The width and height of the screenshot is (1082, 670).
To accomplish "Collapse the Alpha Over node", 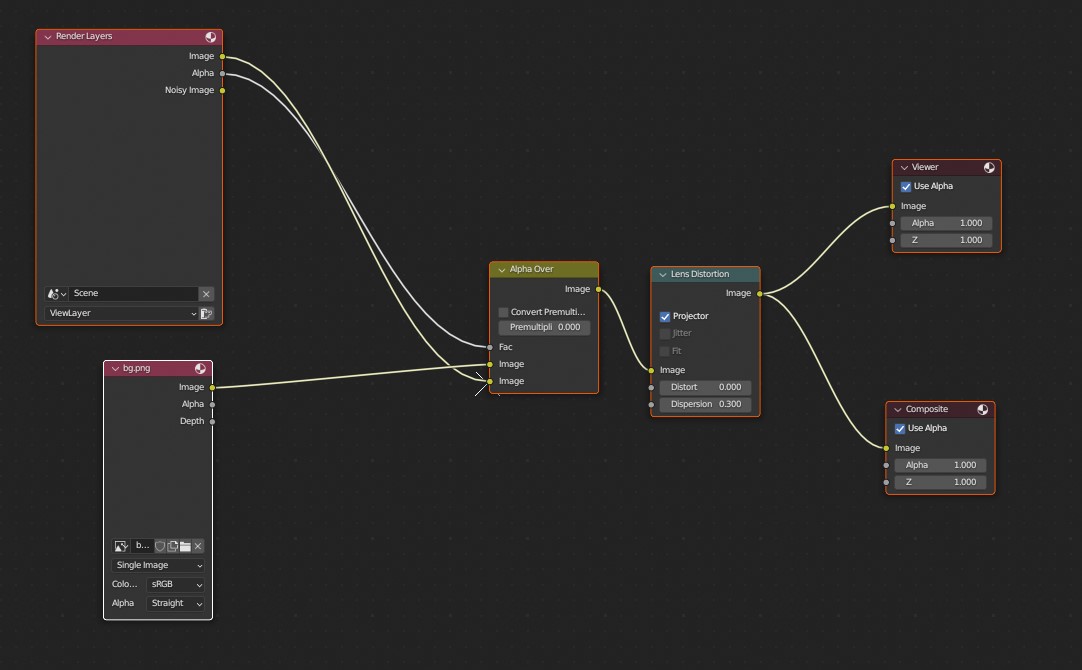I will [502, 270].
